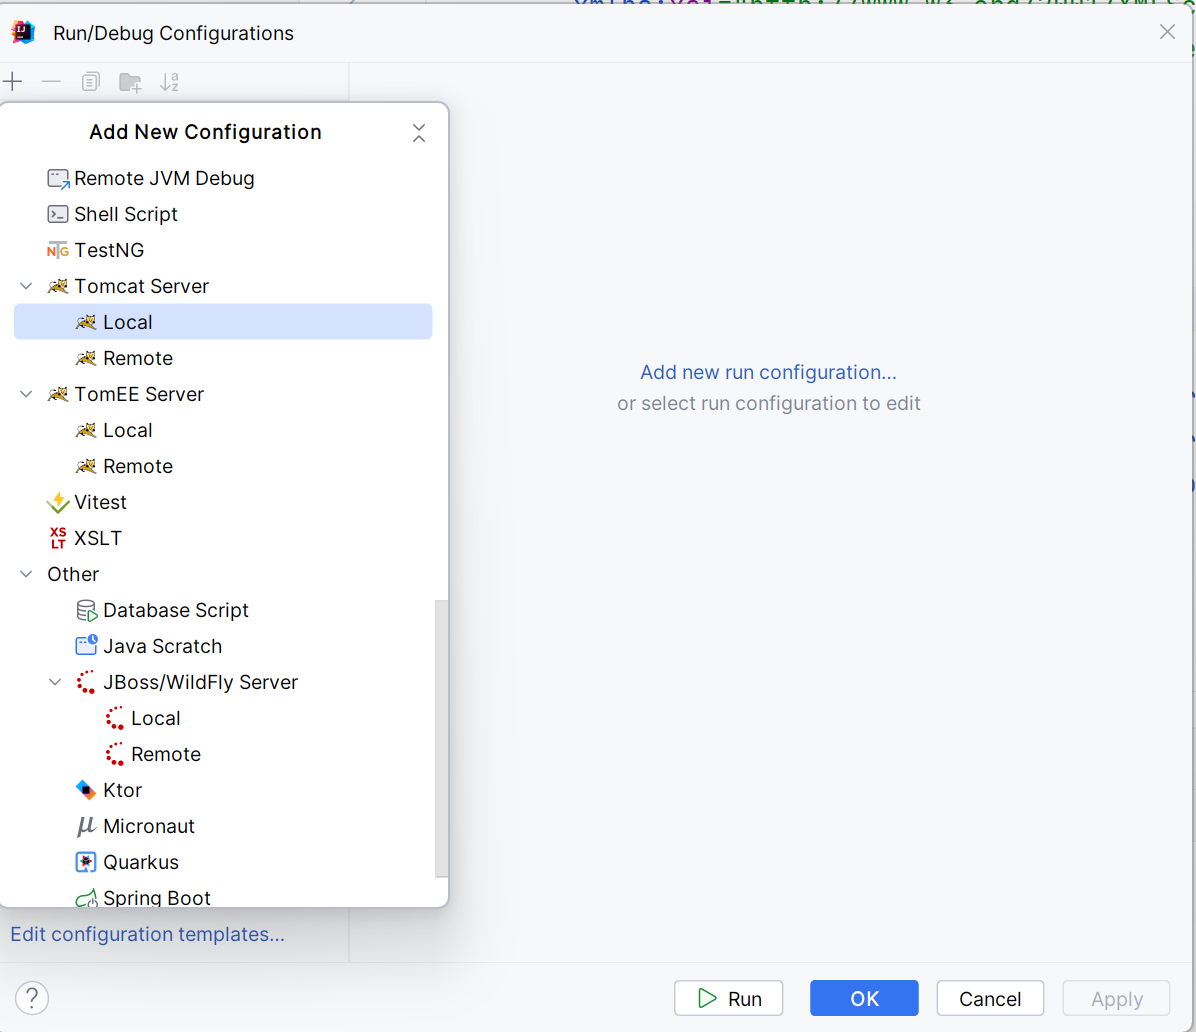Collapse the Tomcat Server node
This screenshot has height=1032, width=1196.
coord(27,286)
